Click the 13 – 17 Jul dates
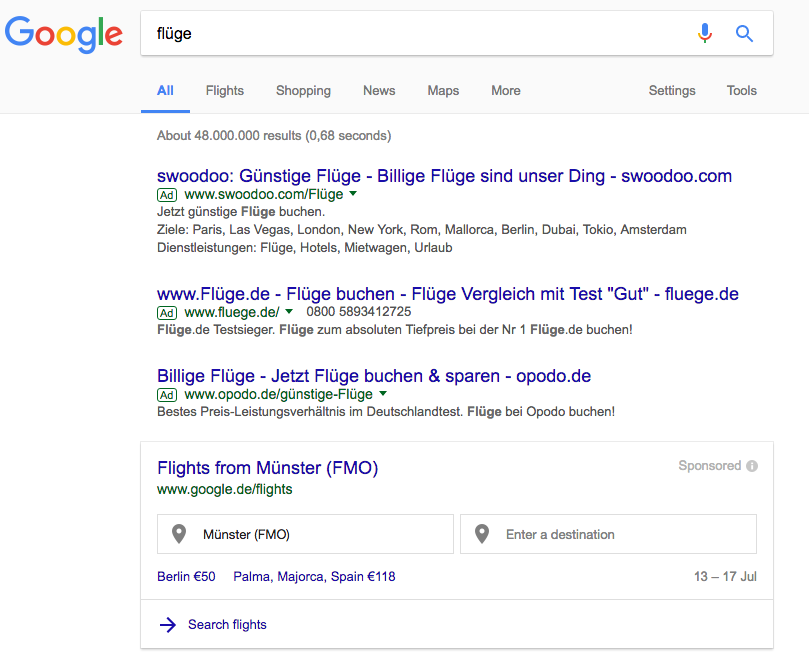Viewport: 809px width, 659px height. (x=725, y=576)
